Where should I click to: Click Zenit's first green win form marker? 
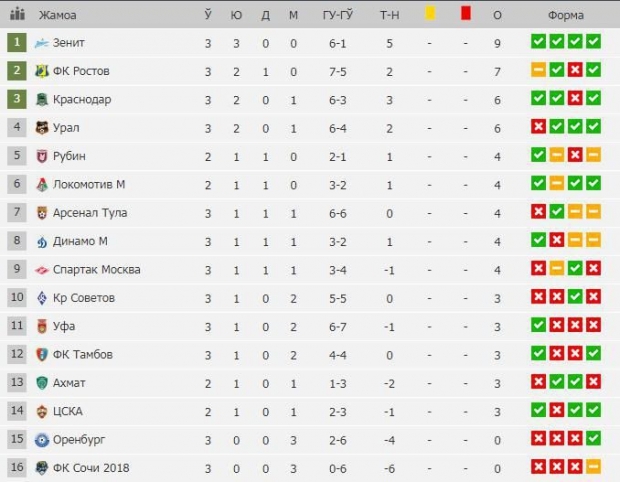tap(538, 42)
